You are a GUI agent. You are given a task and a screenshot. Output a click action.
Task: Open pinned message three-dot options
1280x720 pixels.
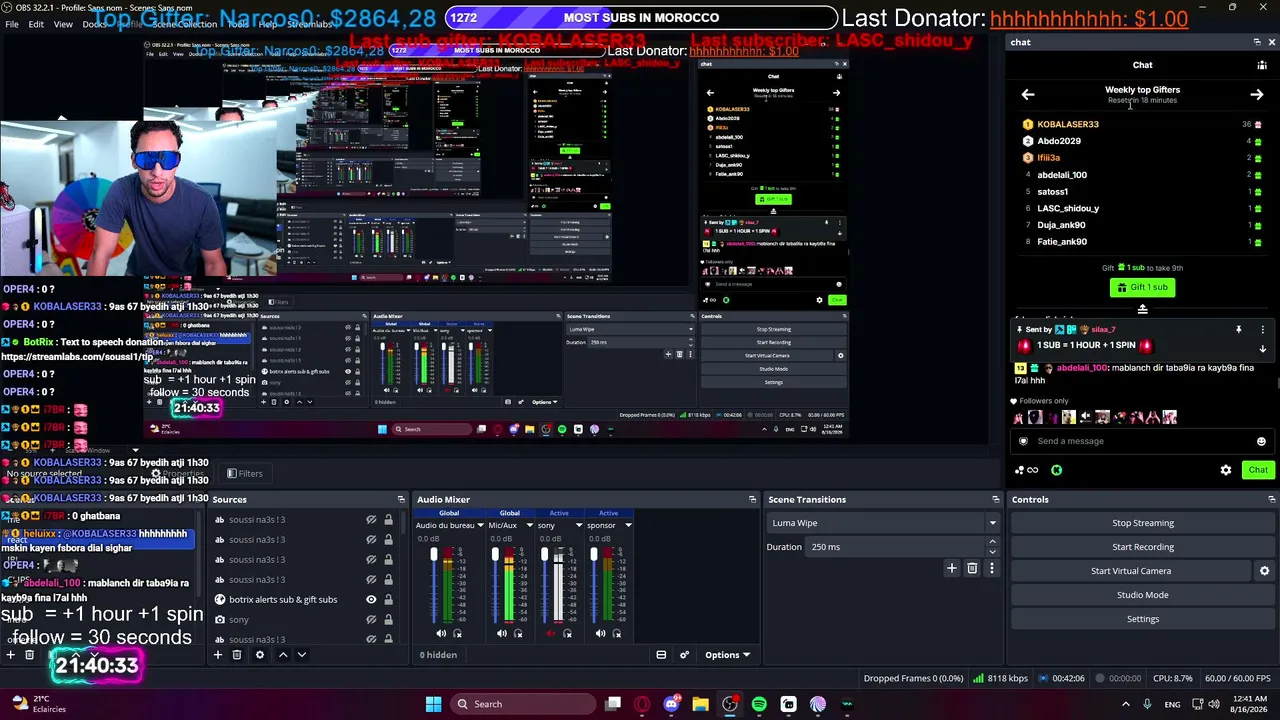1262,329
